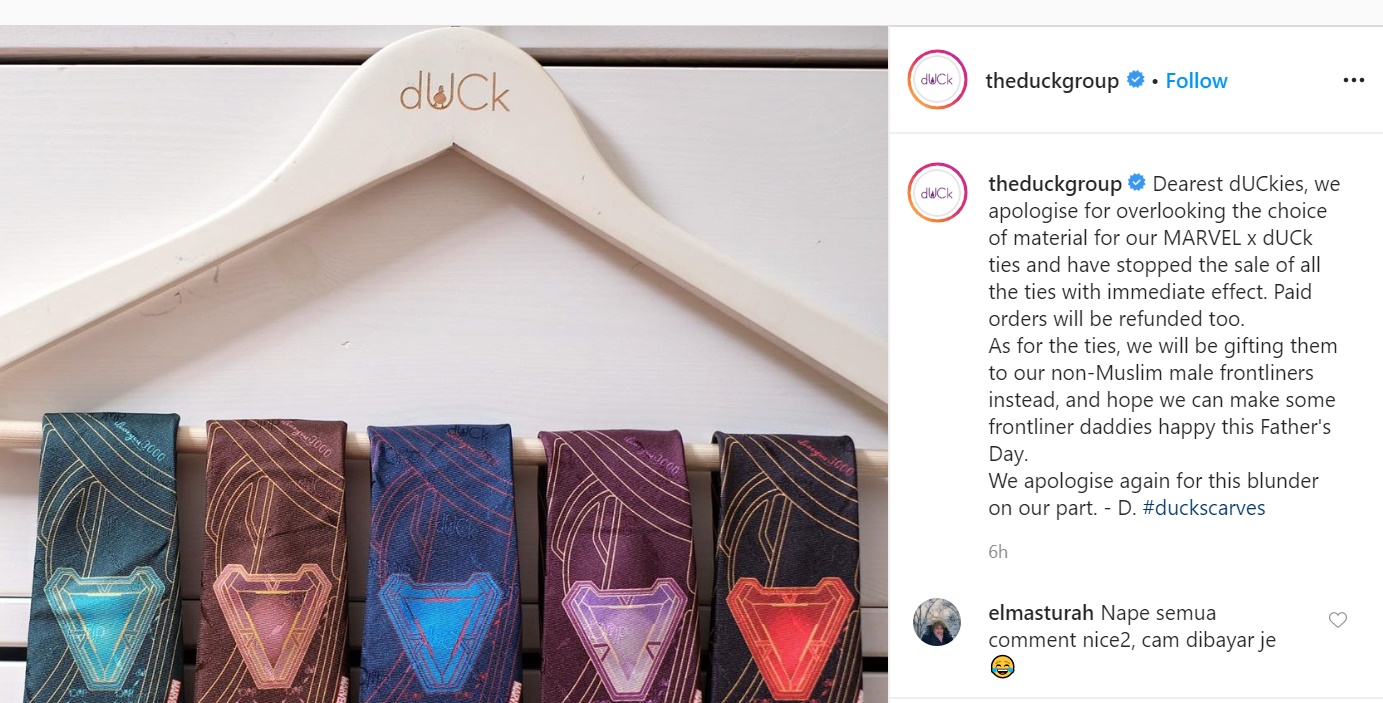Like elmasturah's comment with heart icon
Viewport: 1383px width, 703px height.
click(x=1337, y=620)
